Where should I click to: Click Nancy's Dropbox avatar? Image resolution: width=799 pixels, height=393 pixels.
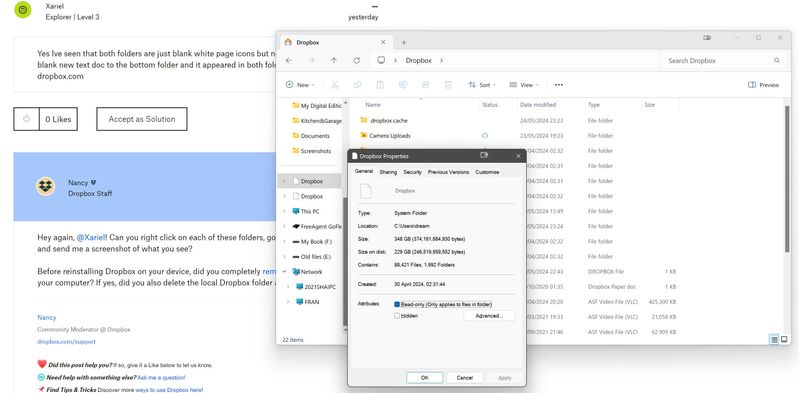45,186
